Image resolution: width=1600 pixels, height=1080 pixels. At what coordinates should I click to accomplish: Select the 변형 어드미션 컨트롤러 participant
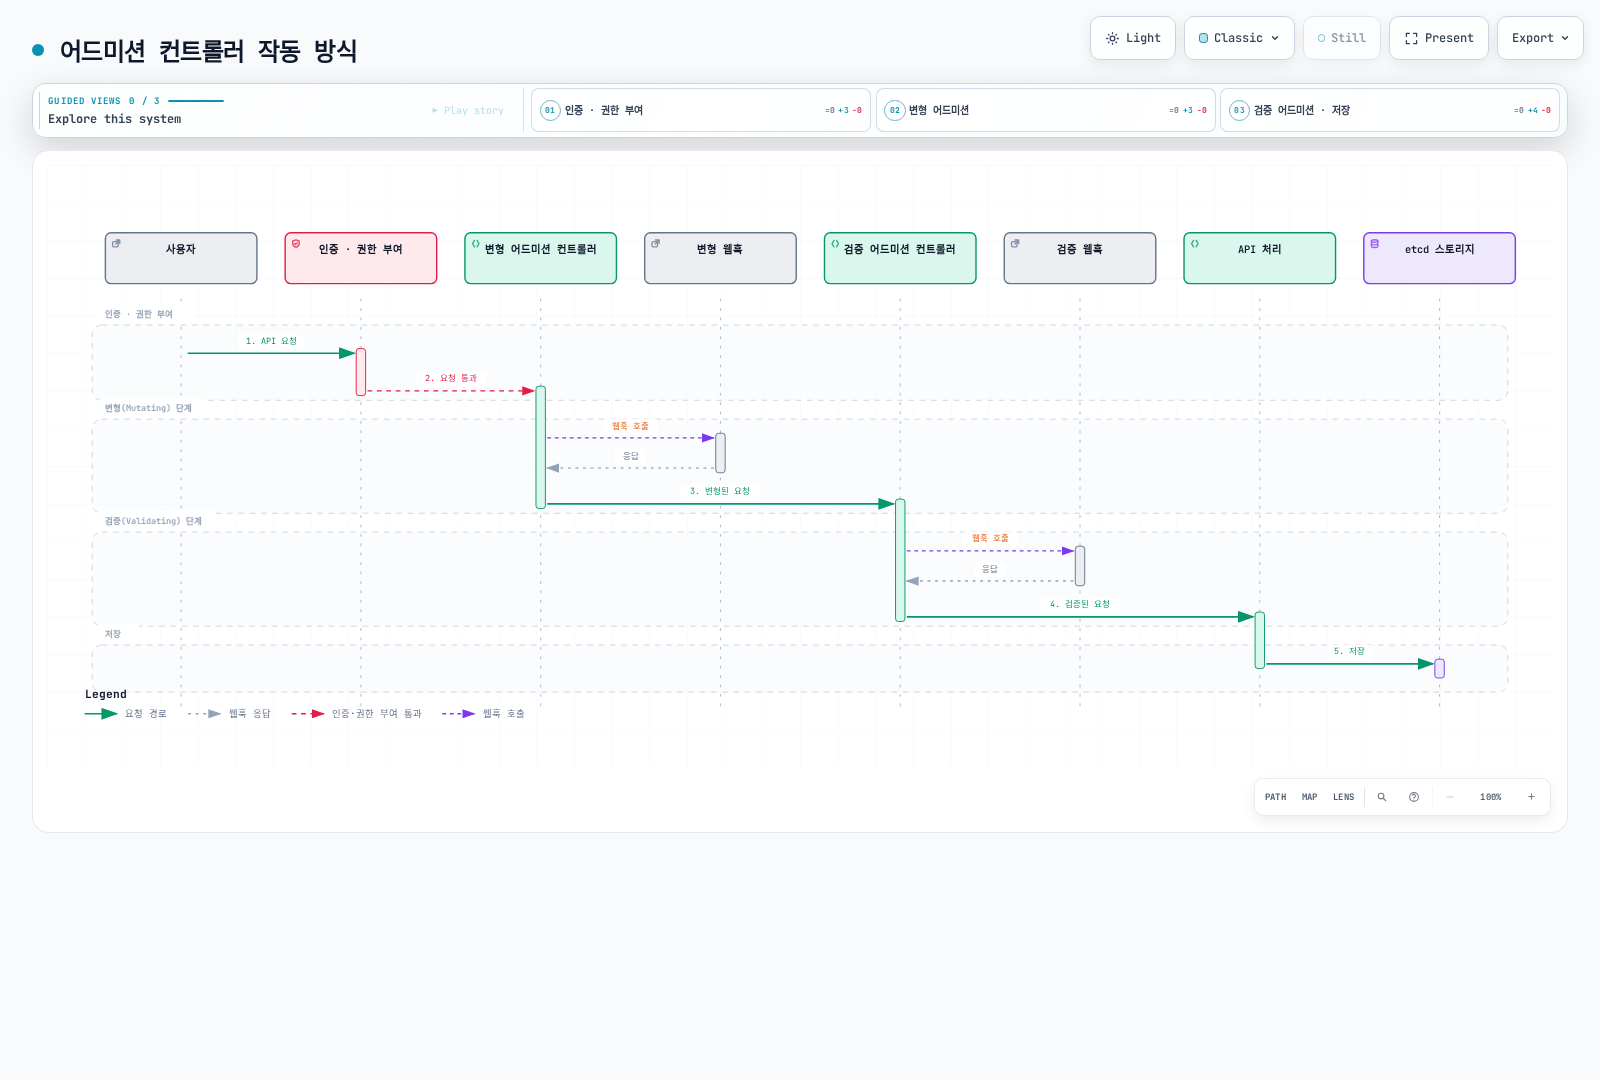point(541,258)
